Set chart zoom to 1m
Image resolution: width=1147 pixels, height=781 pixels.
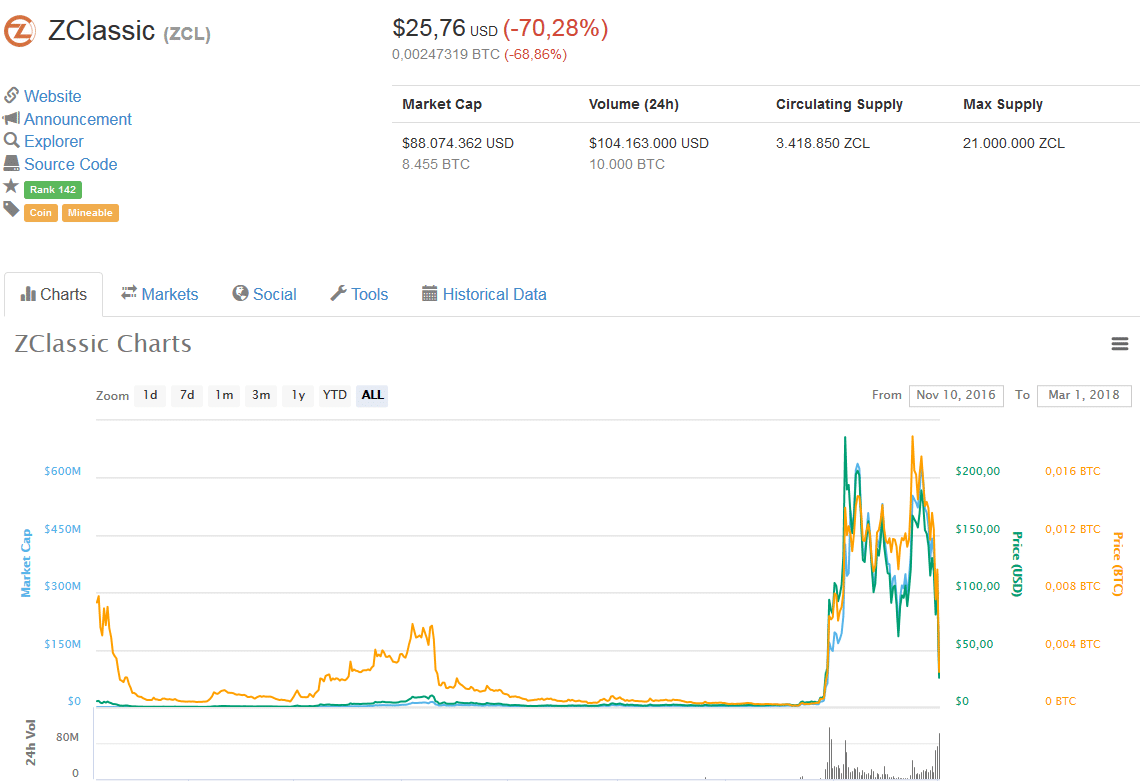[224, 395]
